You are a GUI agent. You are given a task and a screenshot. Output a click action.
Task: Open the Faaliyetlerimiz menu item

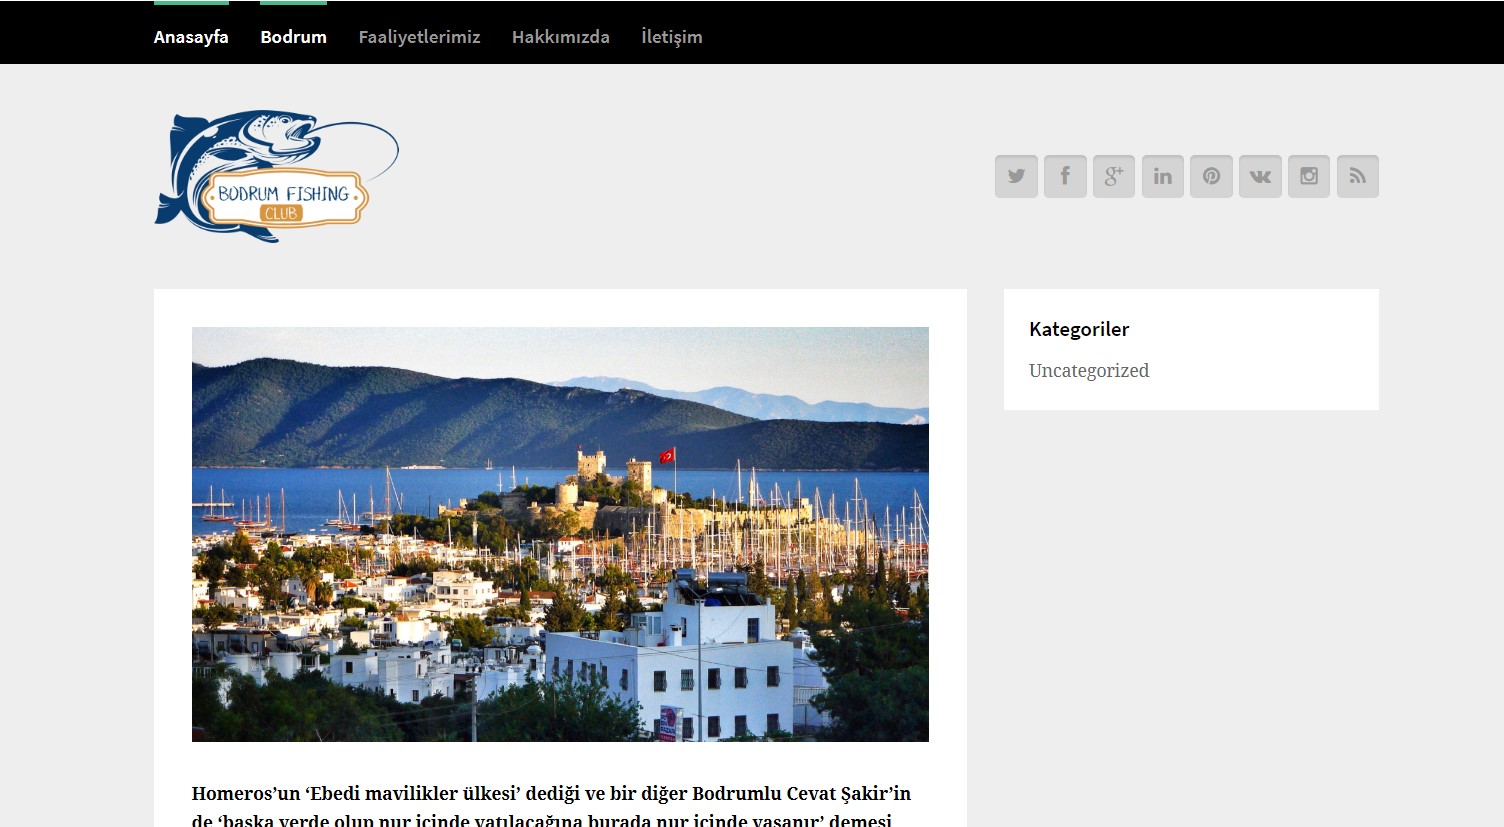click(x=419, y=37)
